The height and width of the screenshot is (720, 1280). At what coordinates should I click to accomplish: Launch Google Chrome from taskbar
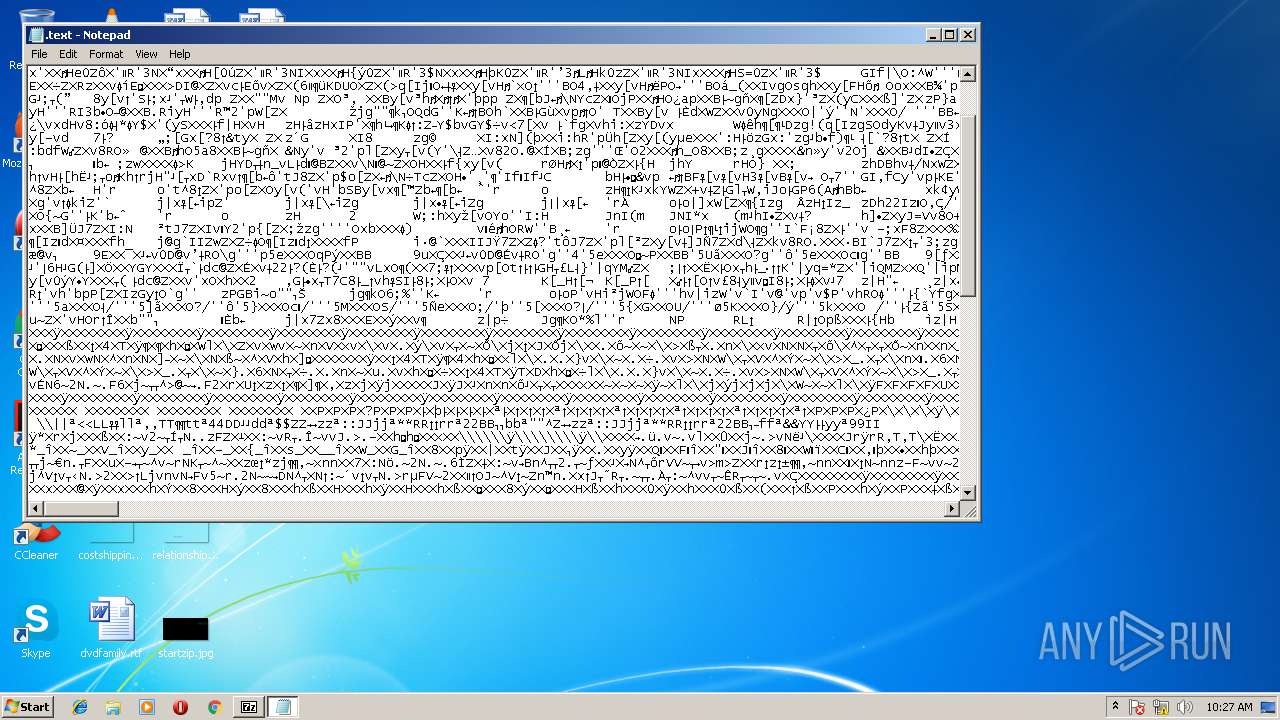[x=213, y=707]
